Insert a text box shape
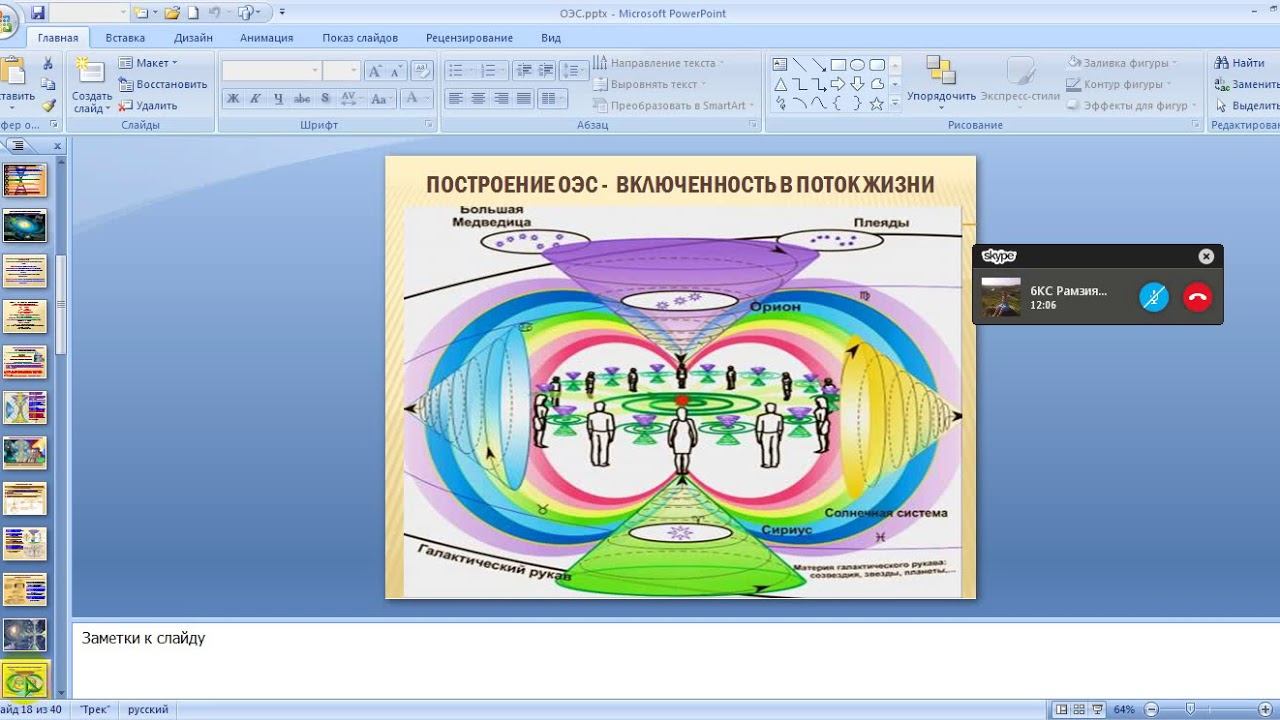This screenshot has height=720, width=1280. 780,64
